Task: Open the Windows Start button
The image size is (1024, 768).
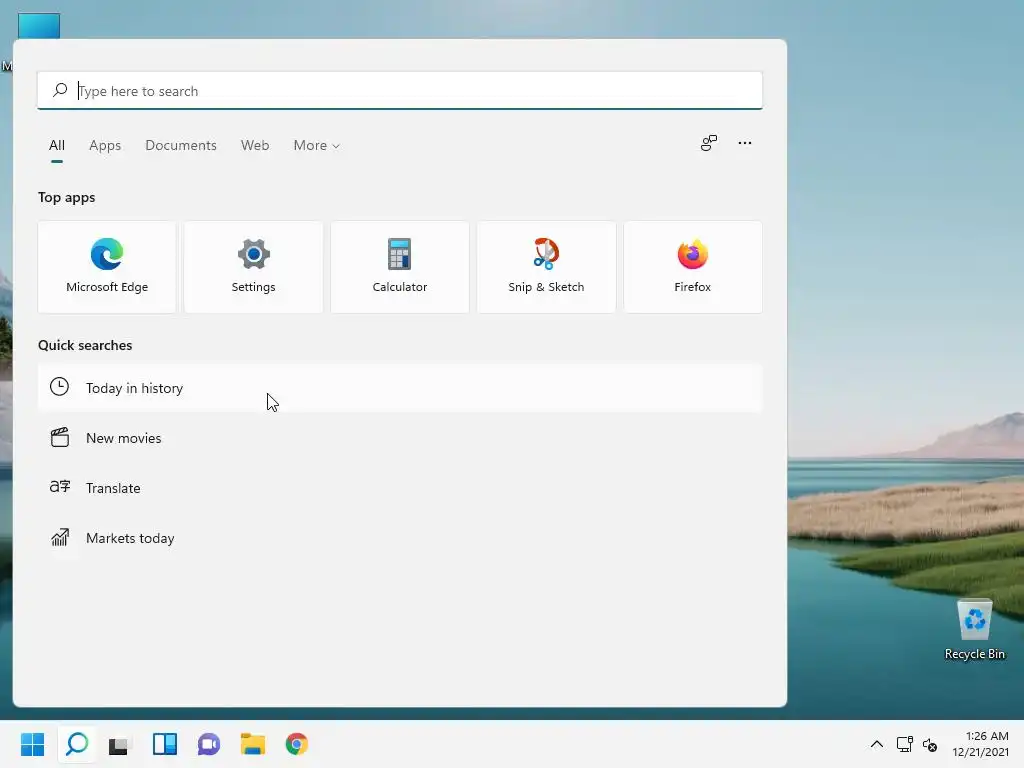Action: 32,744
